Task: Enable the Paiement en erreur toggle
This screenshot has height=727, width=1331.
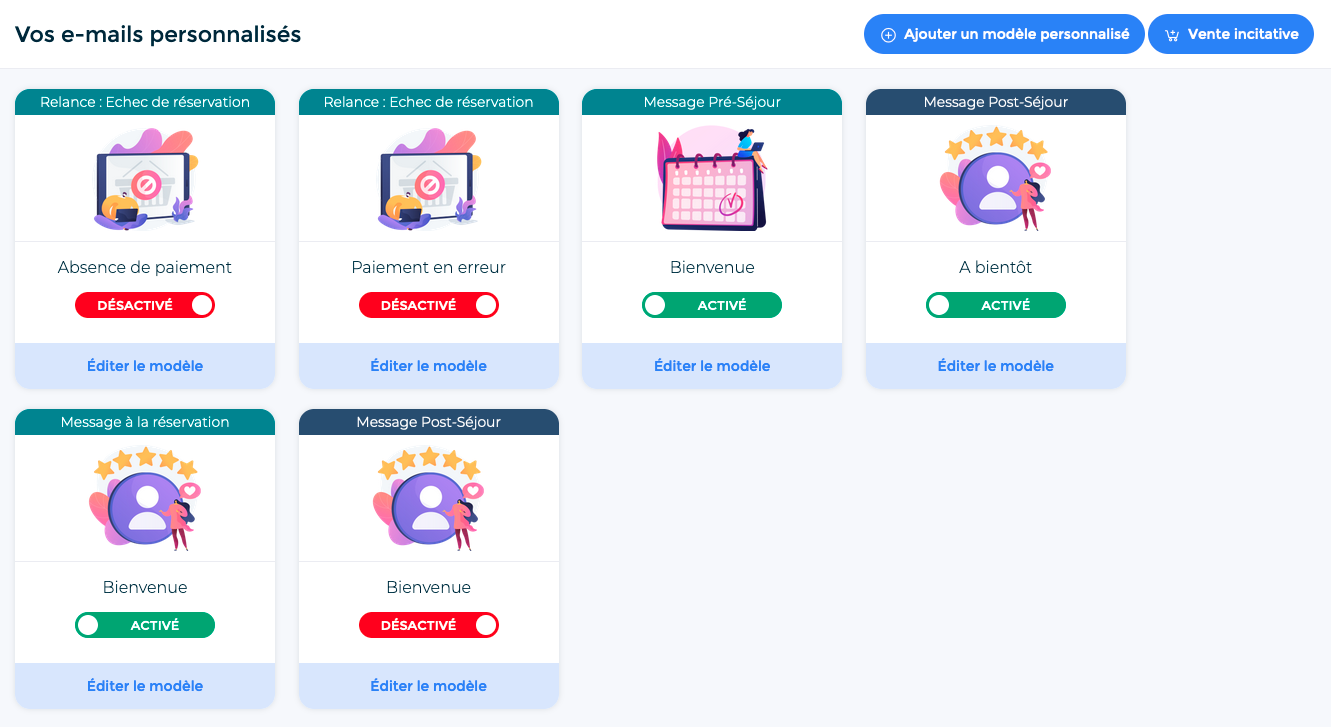Action: point(429,305)
